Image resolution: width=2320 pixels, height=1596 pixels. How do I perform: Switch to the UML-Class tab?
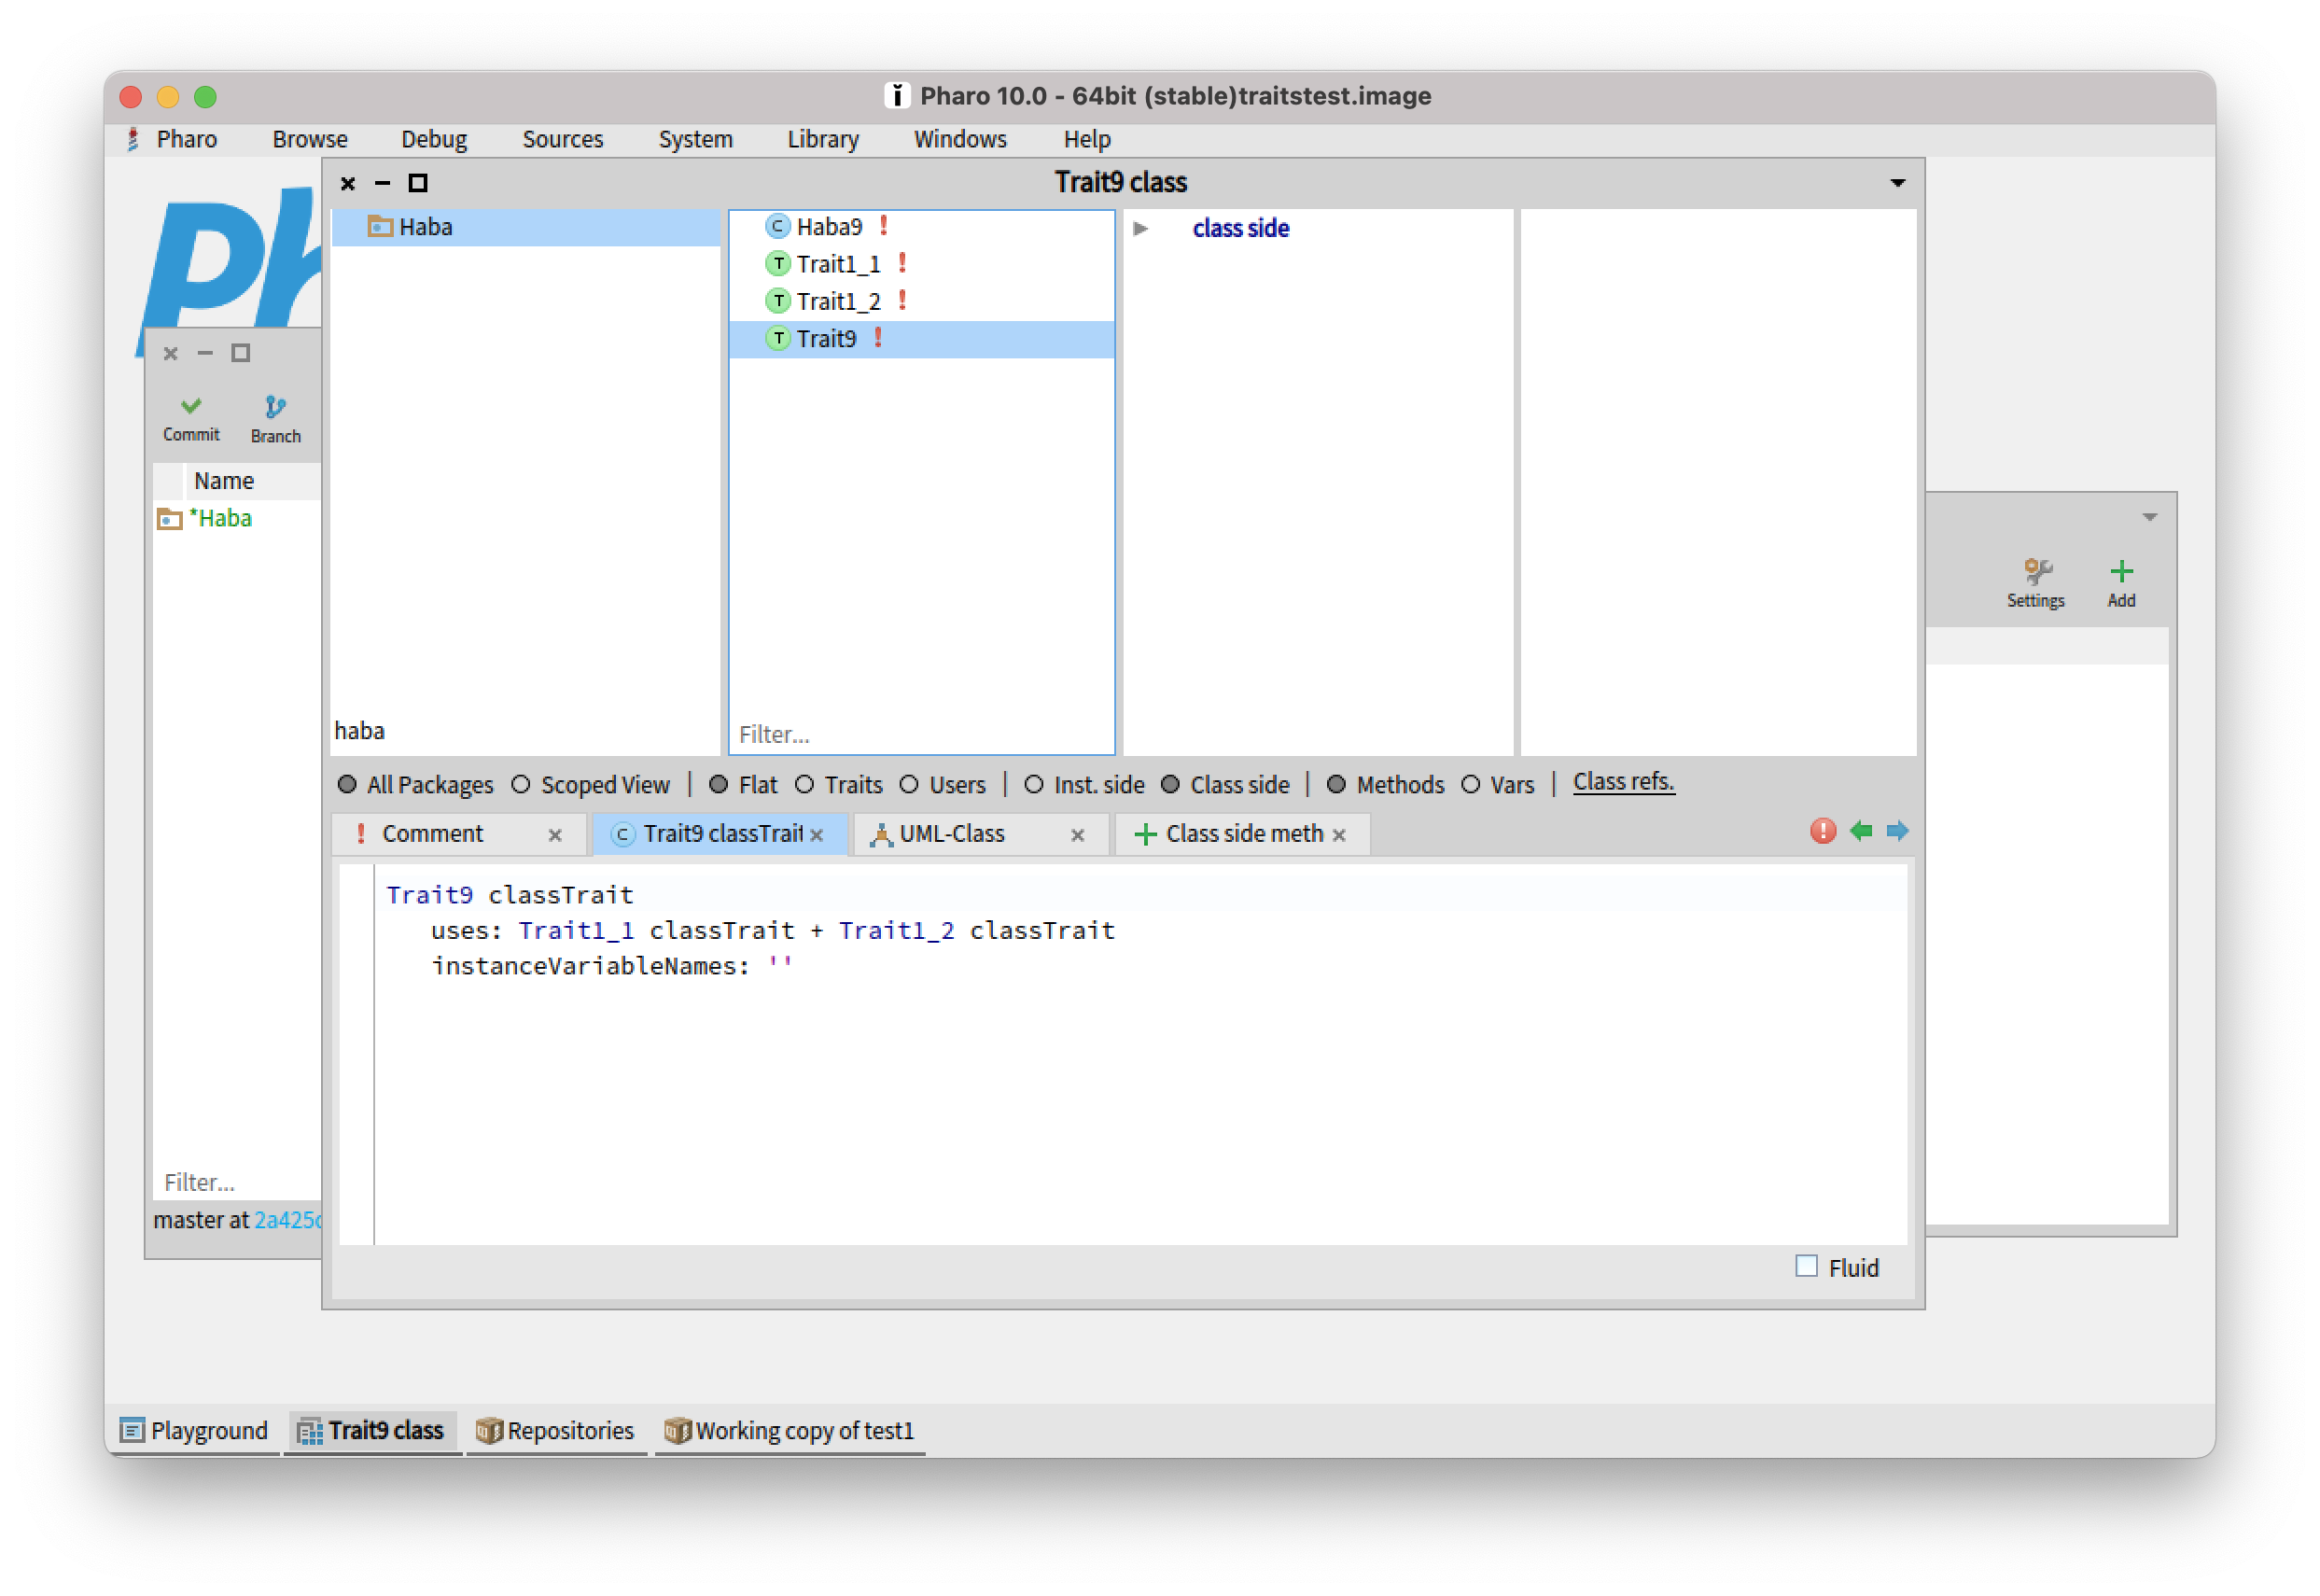(953, 833)
